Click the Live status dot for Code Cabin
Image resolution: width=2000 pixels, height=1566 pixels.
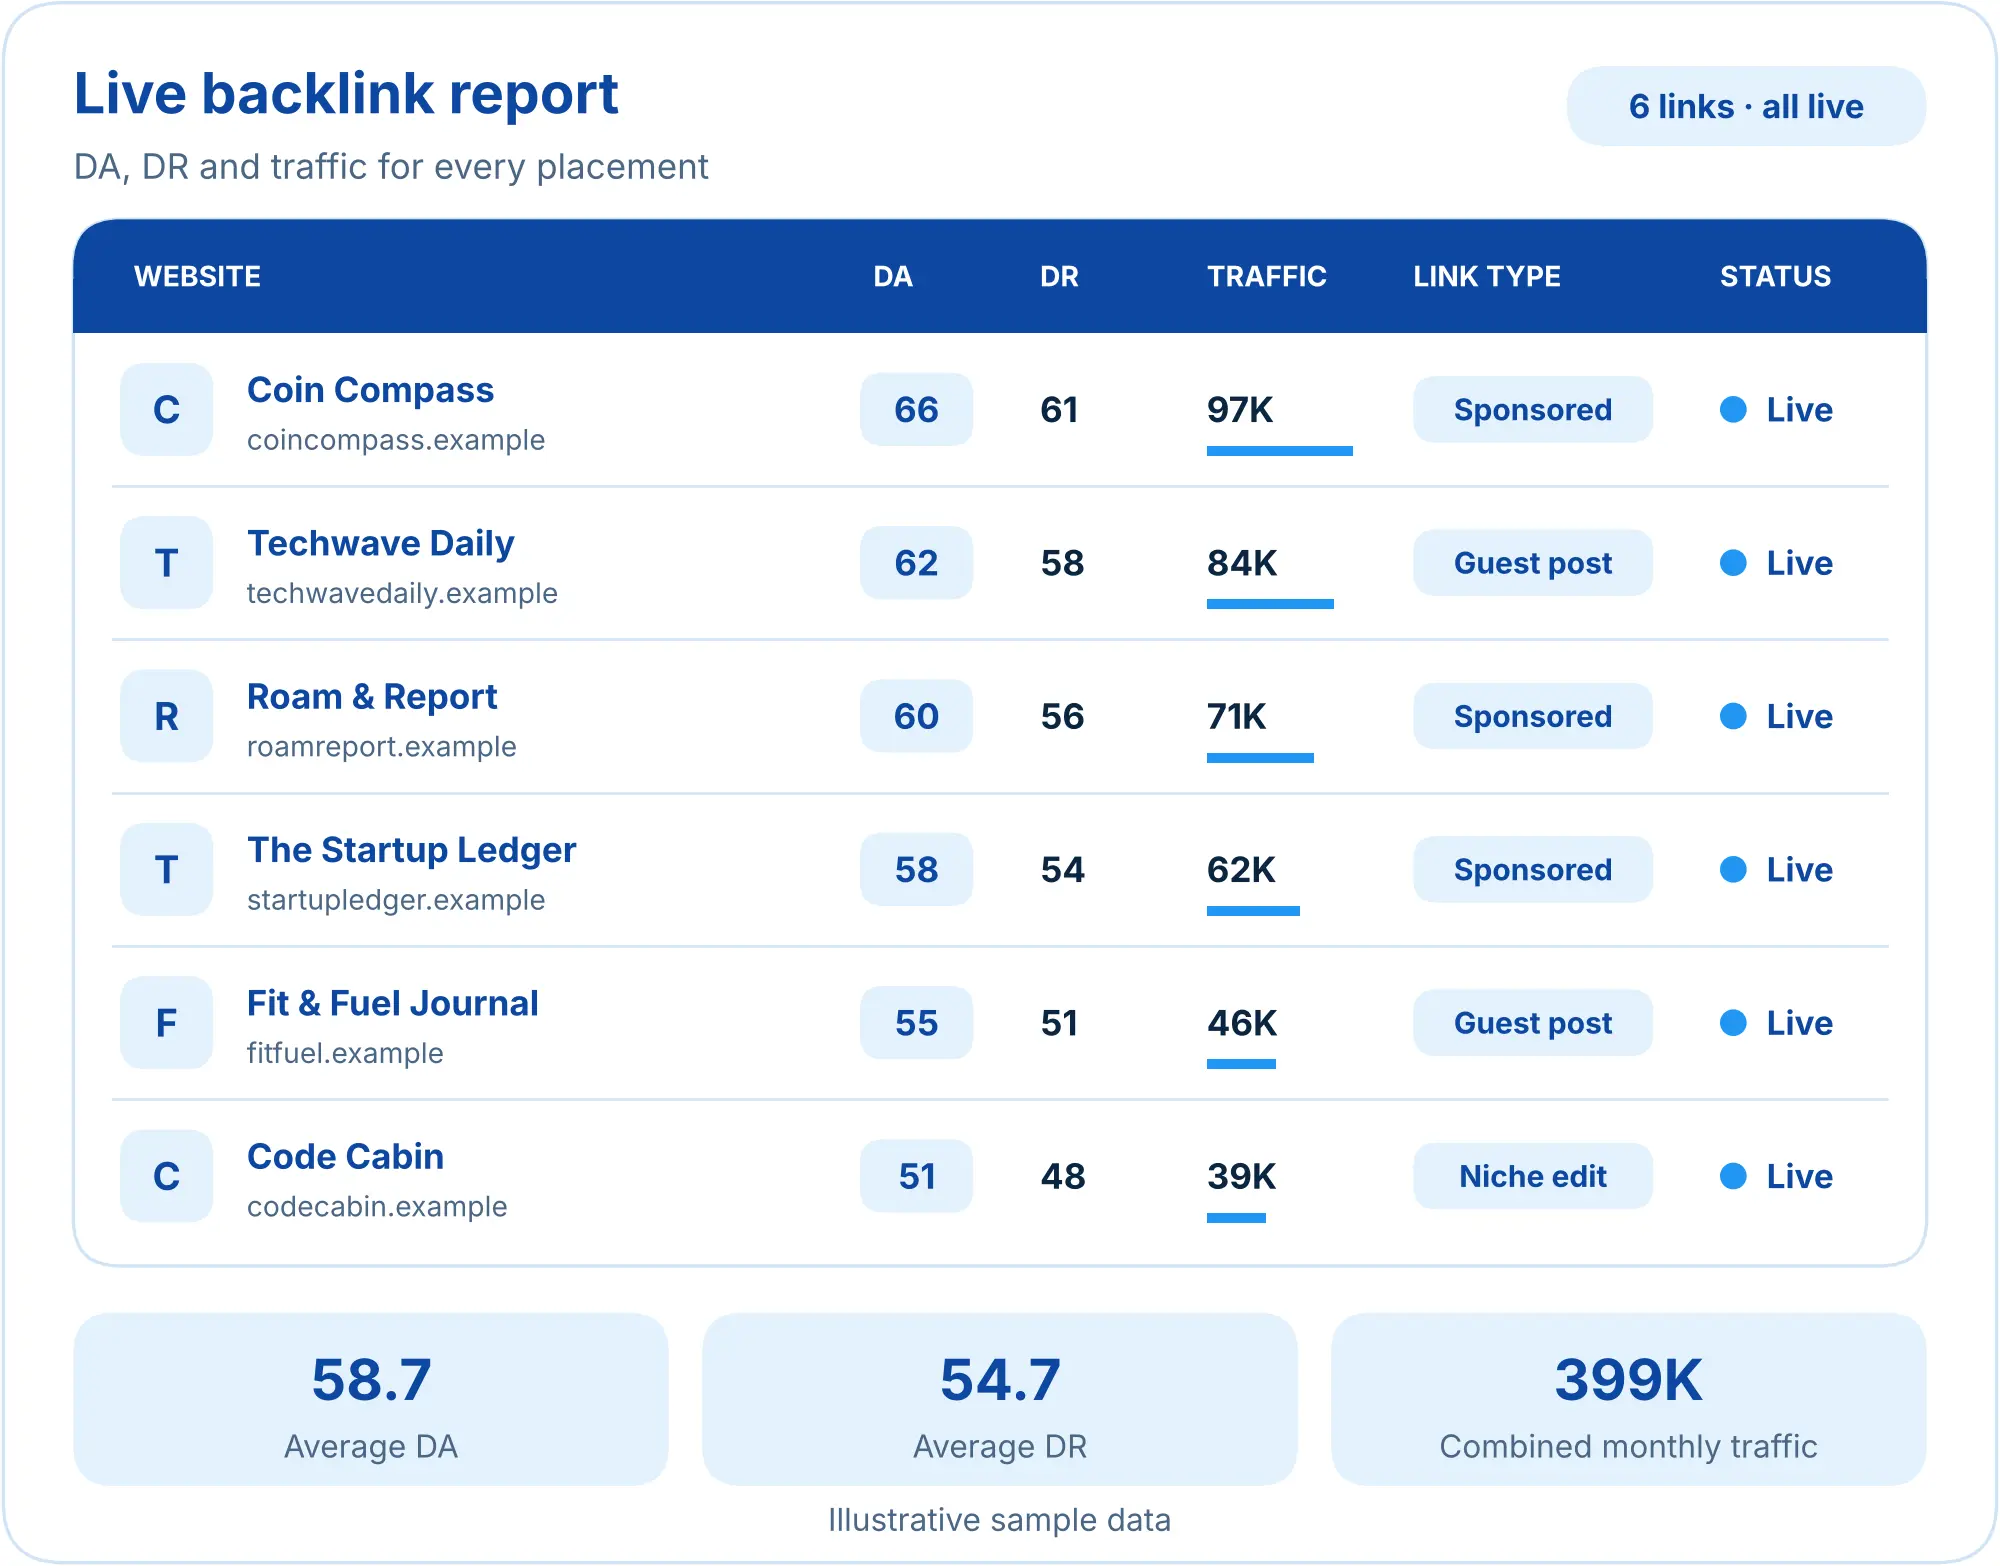click(x=1733, y=1176)
